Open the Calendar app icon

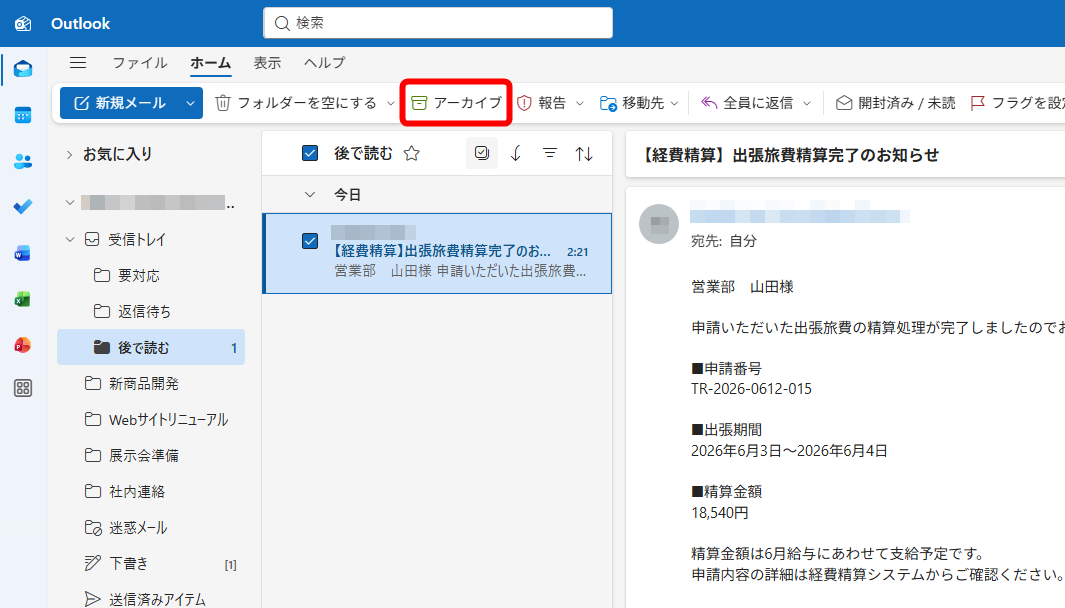click(23, 115)
